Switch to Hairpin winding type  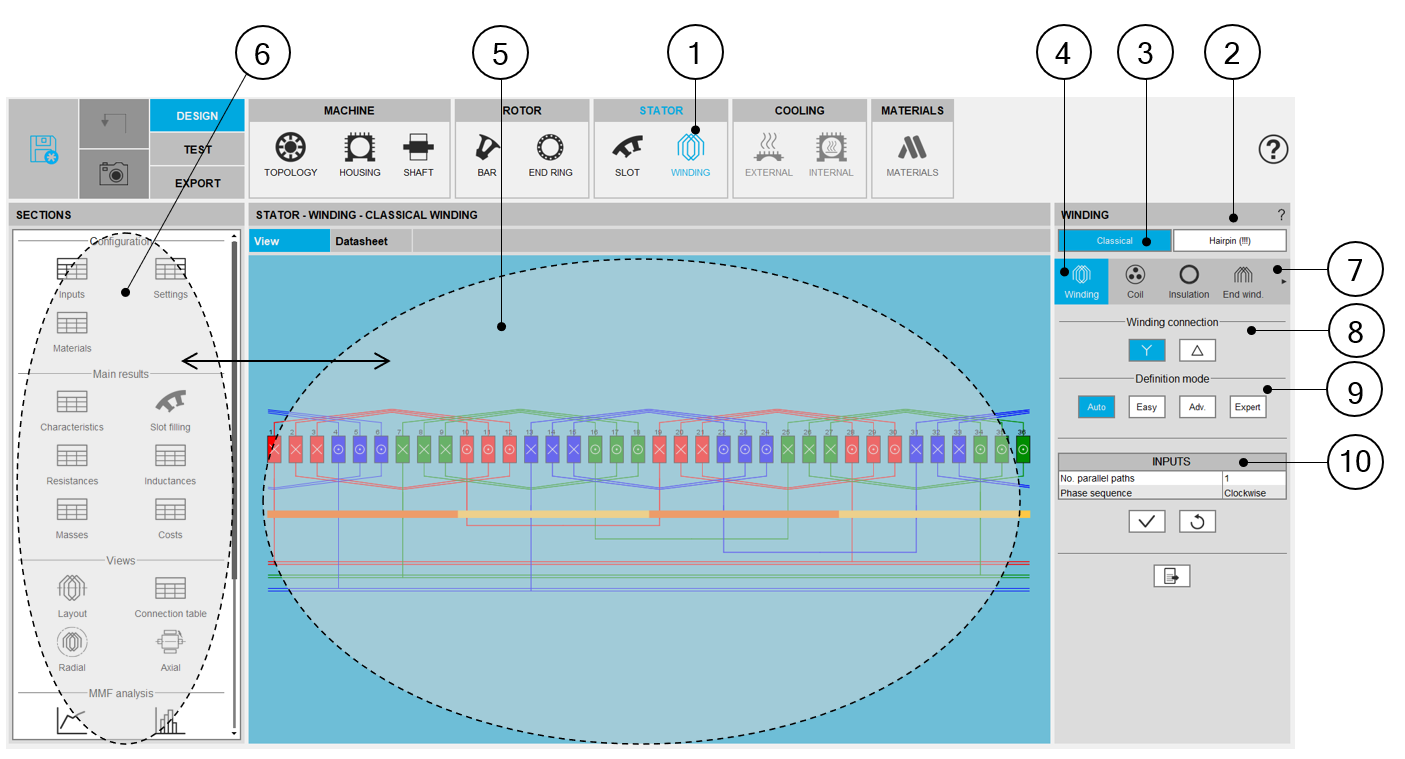click(1229, 241)
